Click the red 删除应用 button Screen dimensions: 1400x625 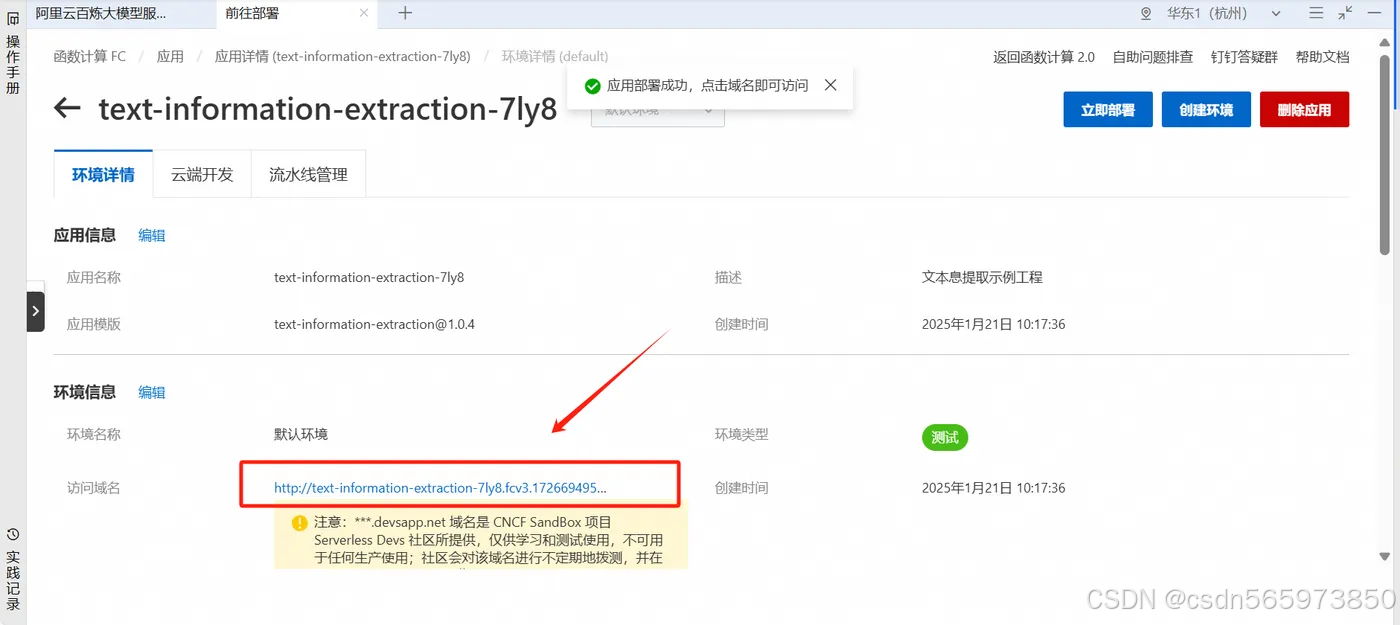pyautogui.click(x=1304, y=110)
